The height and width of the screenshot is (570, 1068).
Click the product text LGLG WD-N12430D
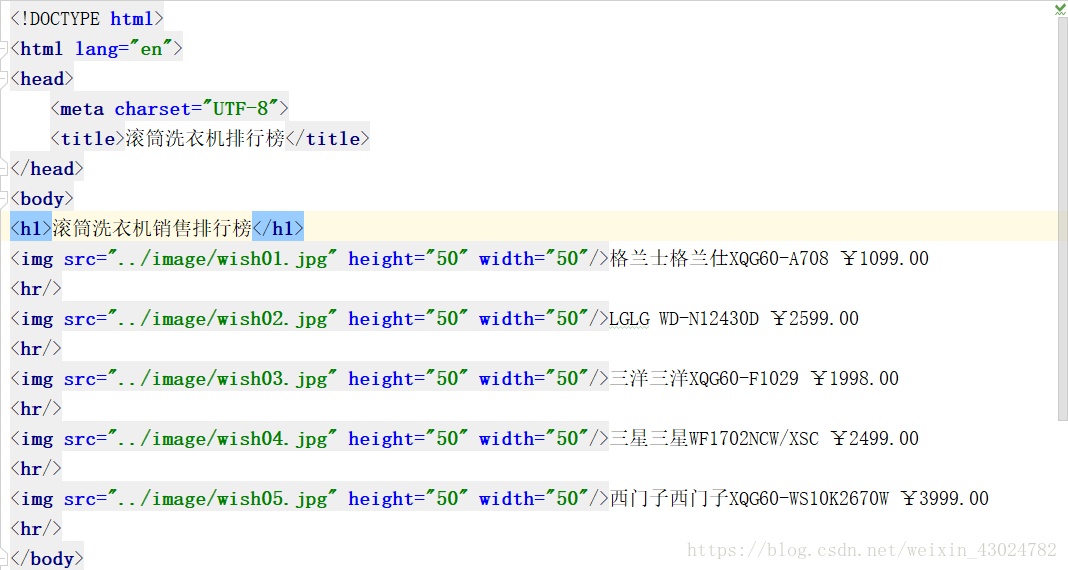[x=684, y=319]
